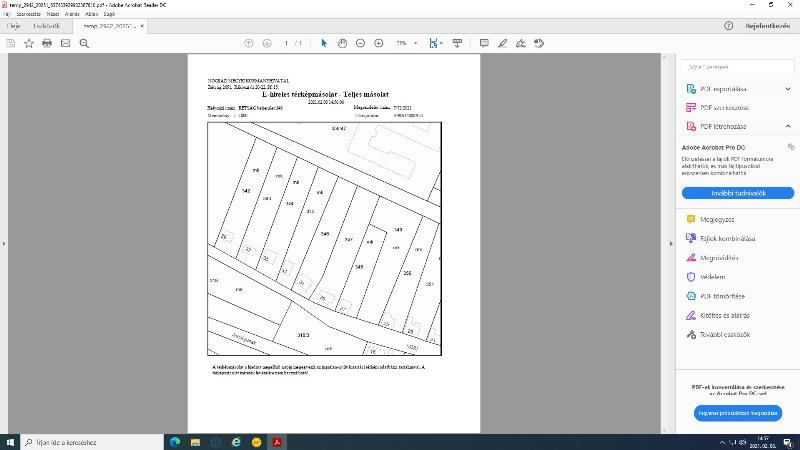Screen dimensions: 800x450
Task: Activate the arrow selection tool
Action: point(323,43)
